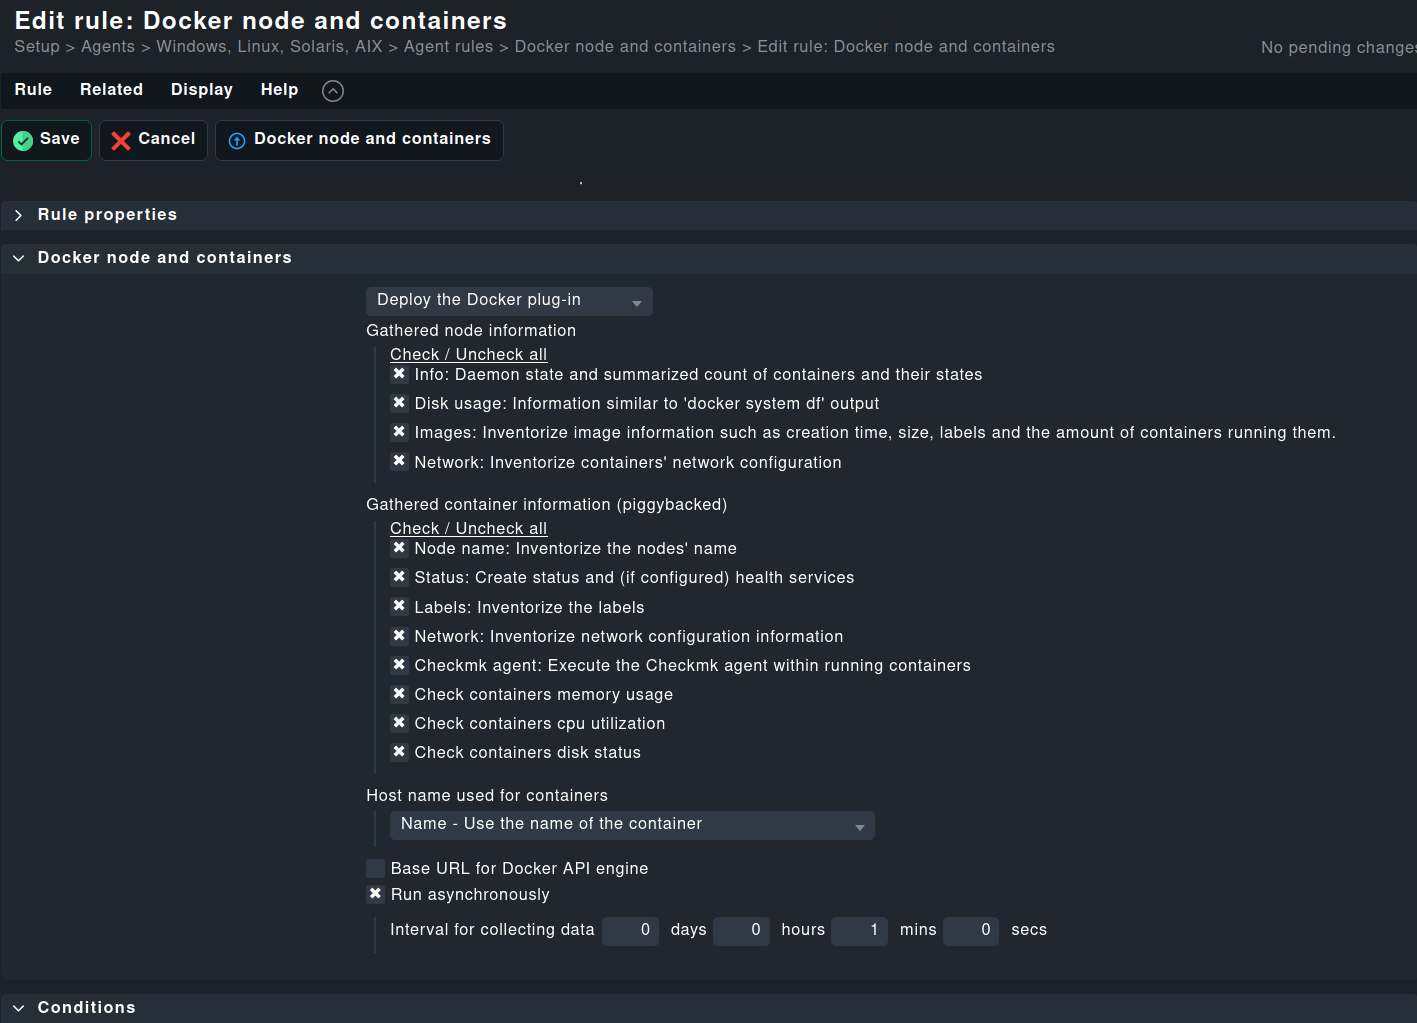Image resolution: width=1417 pixels, height=1023 pixels.
Task: Click the mins field in collecting interval
Action: pyautogui.click(x=859, y=931)
